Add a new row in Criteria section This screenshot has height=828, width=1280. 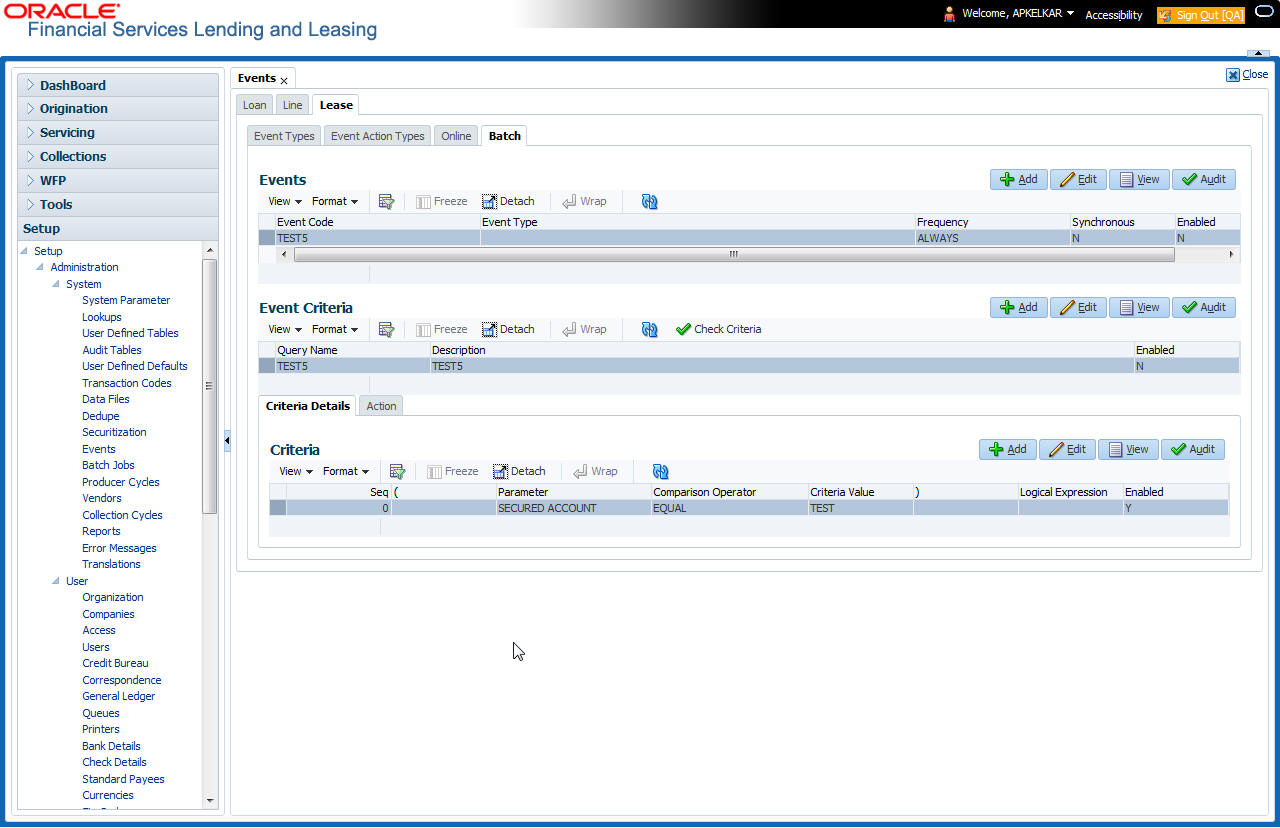tap(1008, 449)
